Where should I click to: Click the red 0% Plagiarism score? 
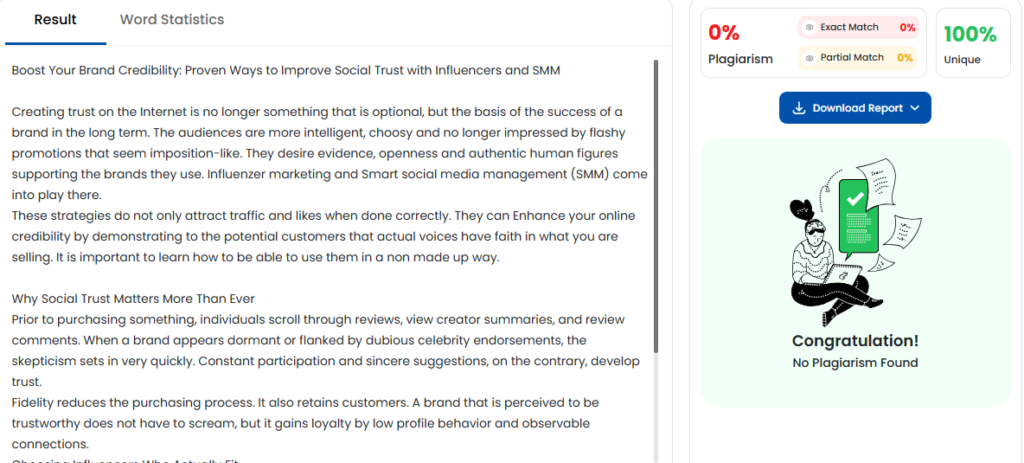click(724, 33)
